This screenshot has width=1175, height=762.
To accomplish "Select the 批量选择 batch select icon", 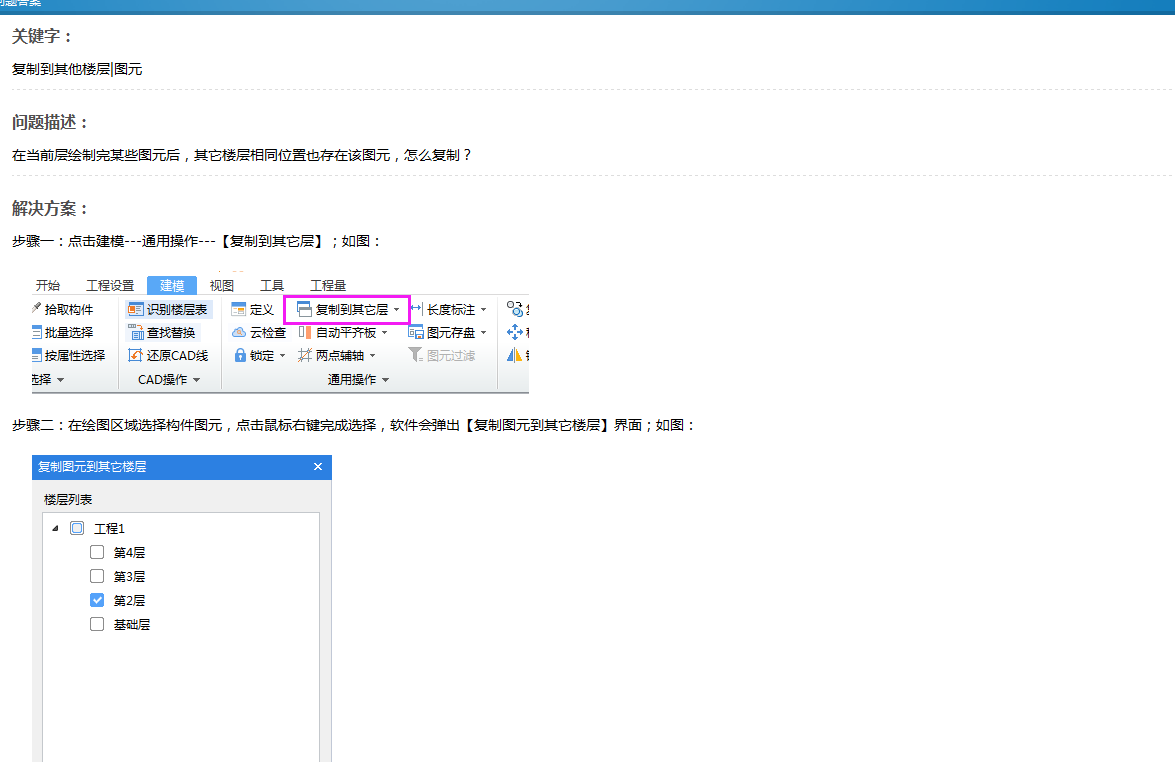I will click(37, 332).
